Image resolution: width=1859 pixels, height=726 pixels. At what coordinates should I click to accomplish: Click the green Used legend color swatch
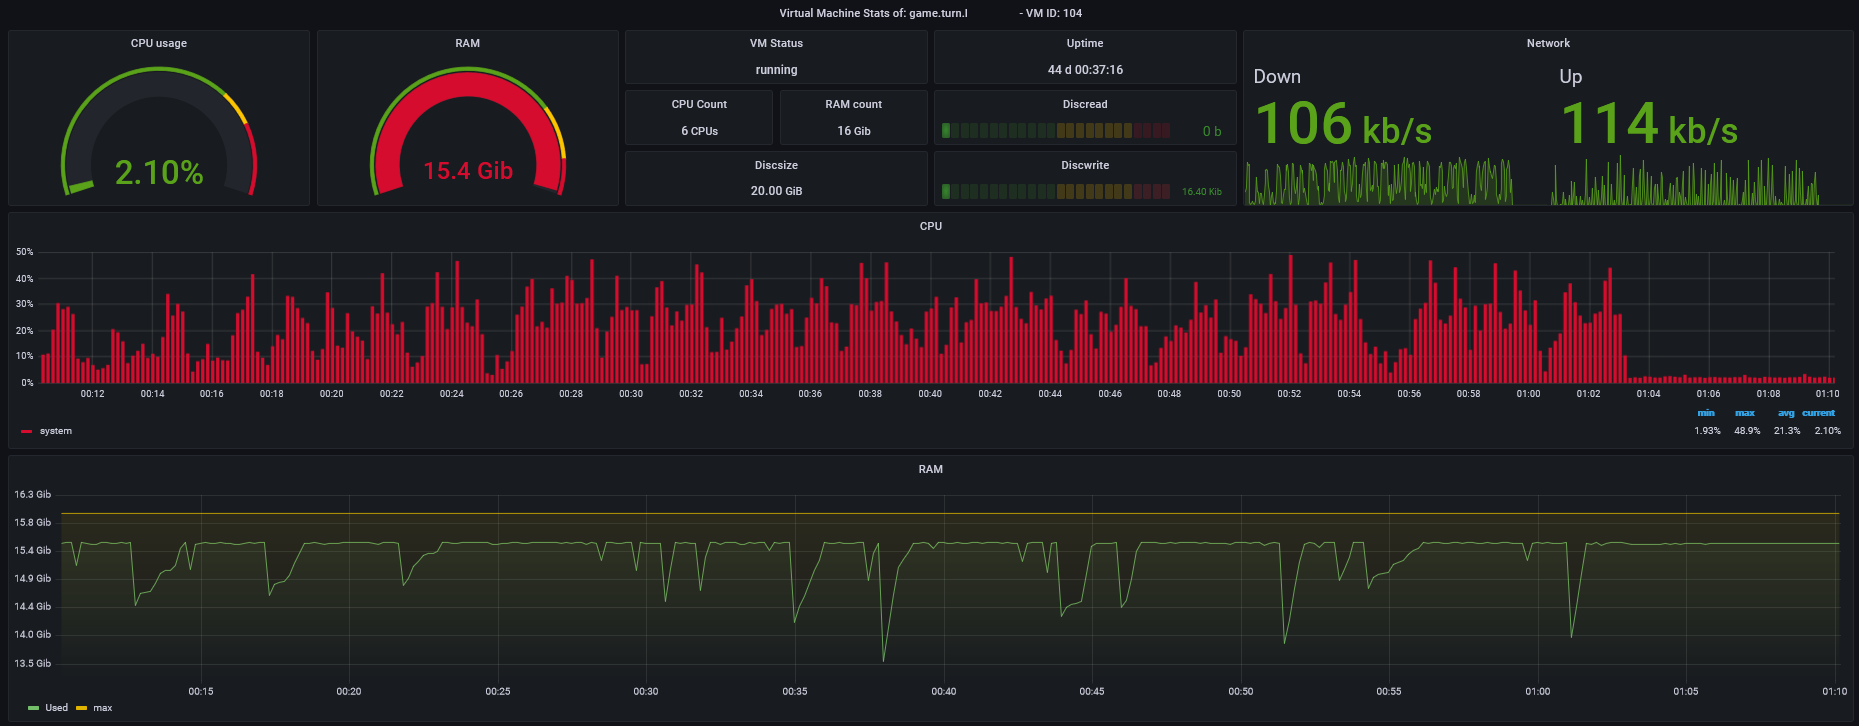(34, 708)
